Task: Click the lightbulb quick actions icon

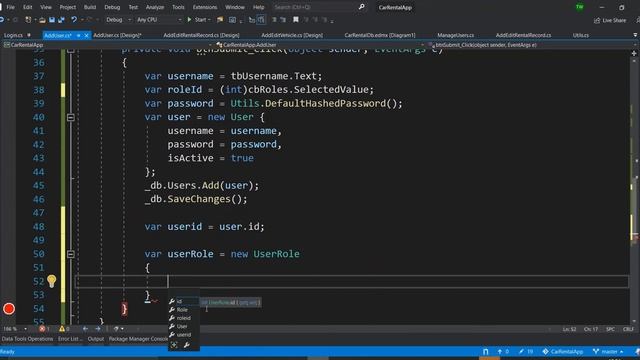Action: (x=51, y=281)
